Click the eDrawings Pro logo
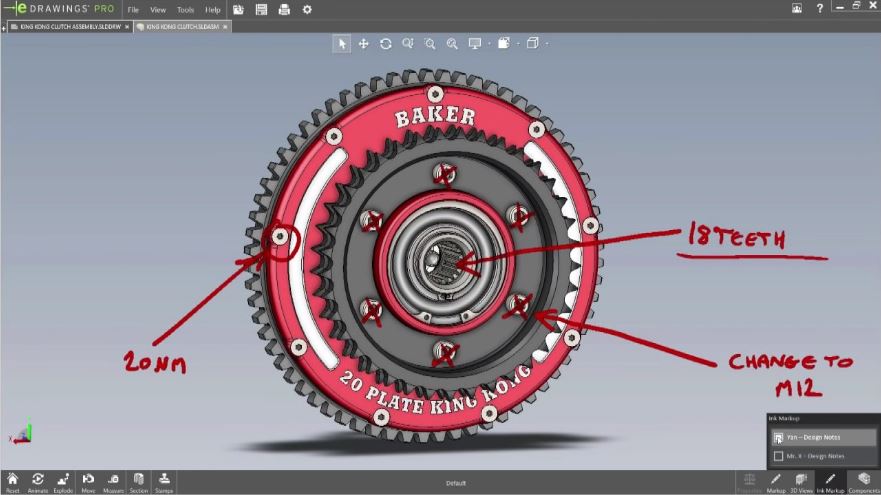 click(x=59, y=9)
